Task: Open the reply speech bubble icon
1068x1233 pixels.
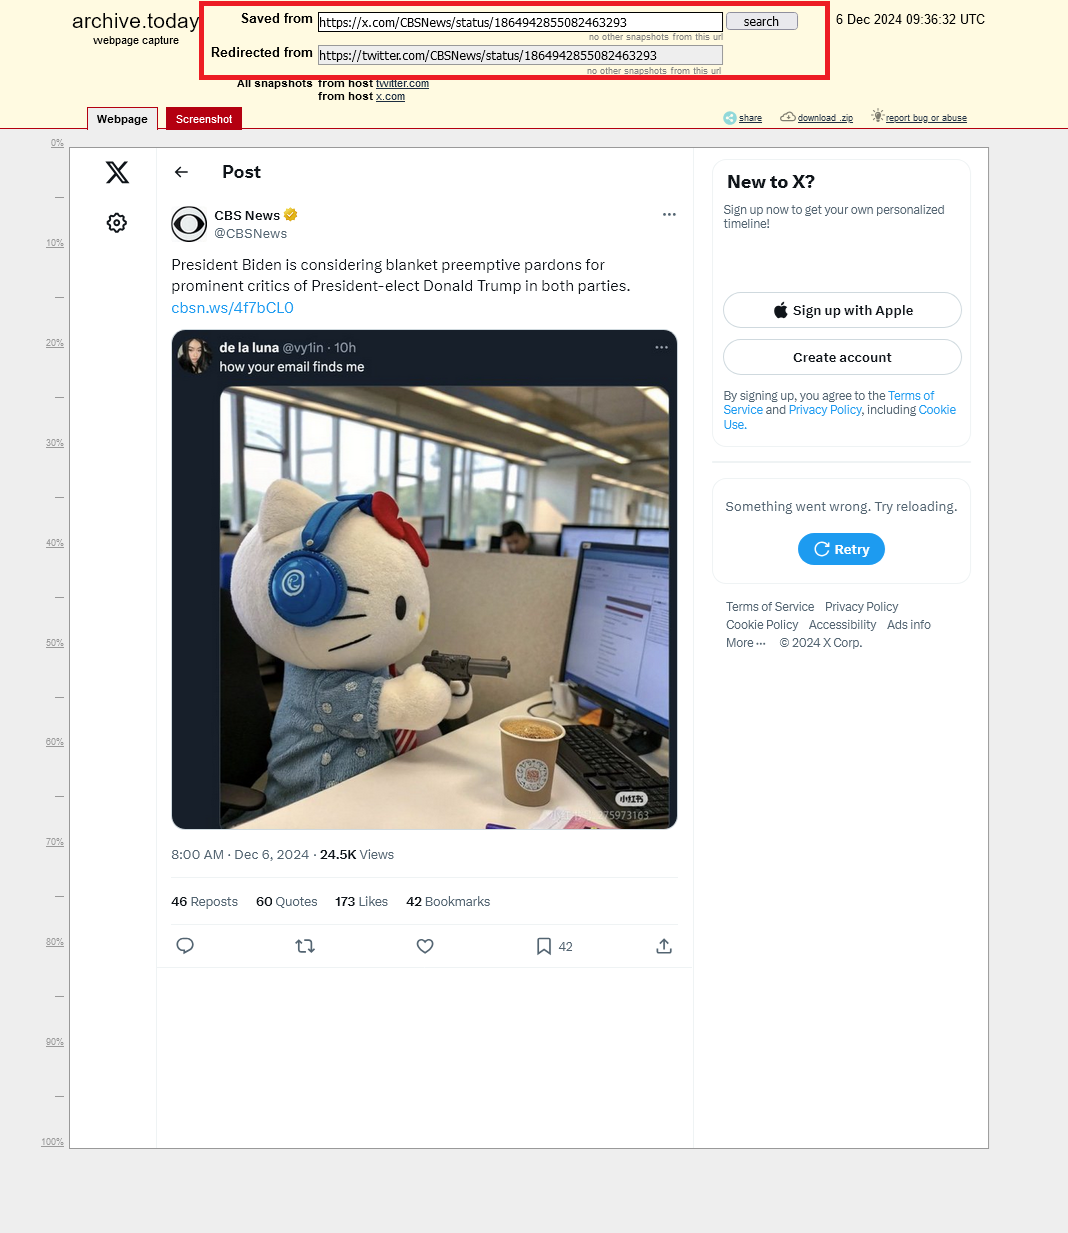Action: [185, 946]
